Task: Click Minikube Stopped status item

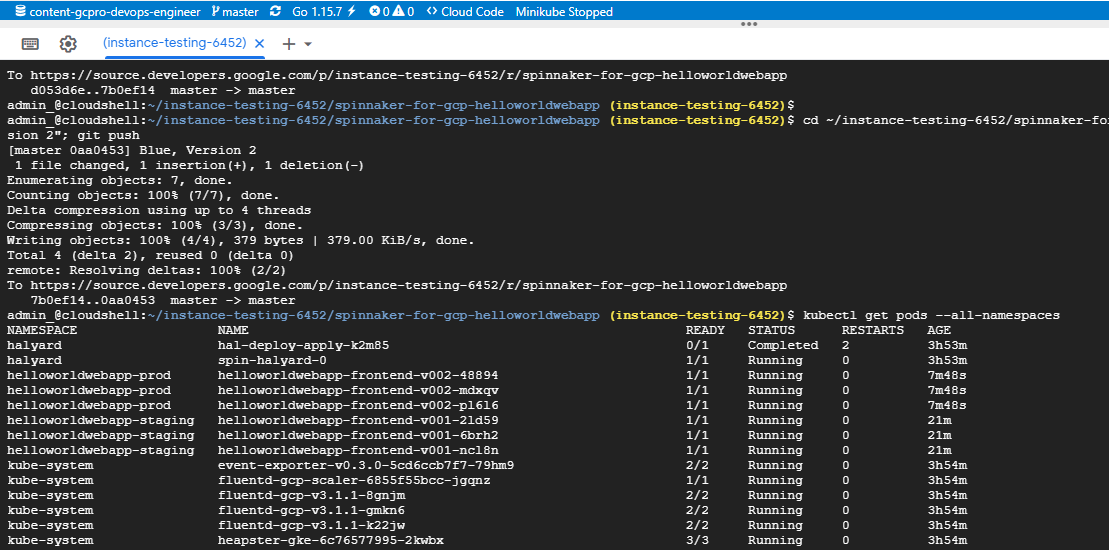Action: [564, 12]
